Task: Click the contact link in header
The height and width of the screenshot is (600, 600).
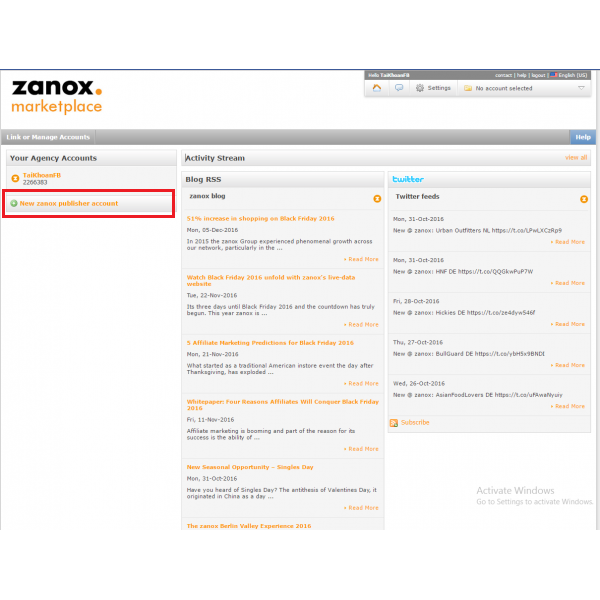Action: (503, 75)
